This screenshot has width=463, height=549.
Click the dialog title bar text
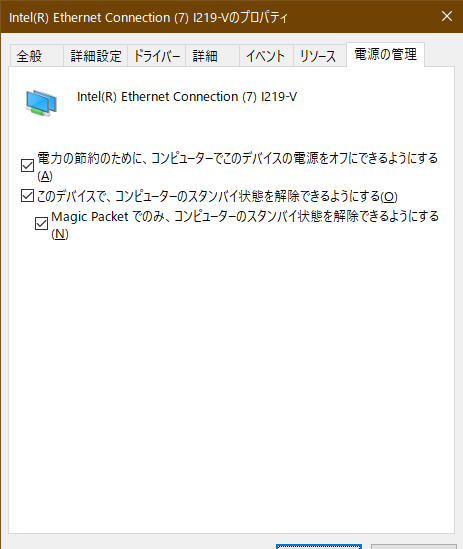[x=148, y=17]
